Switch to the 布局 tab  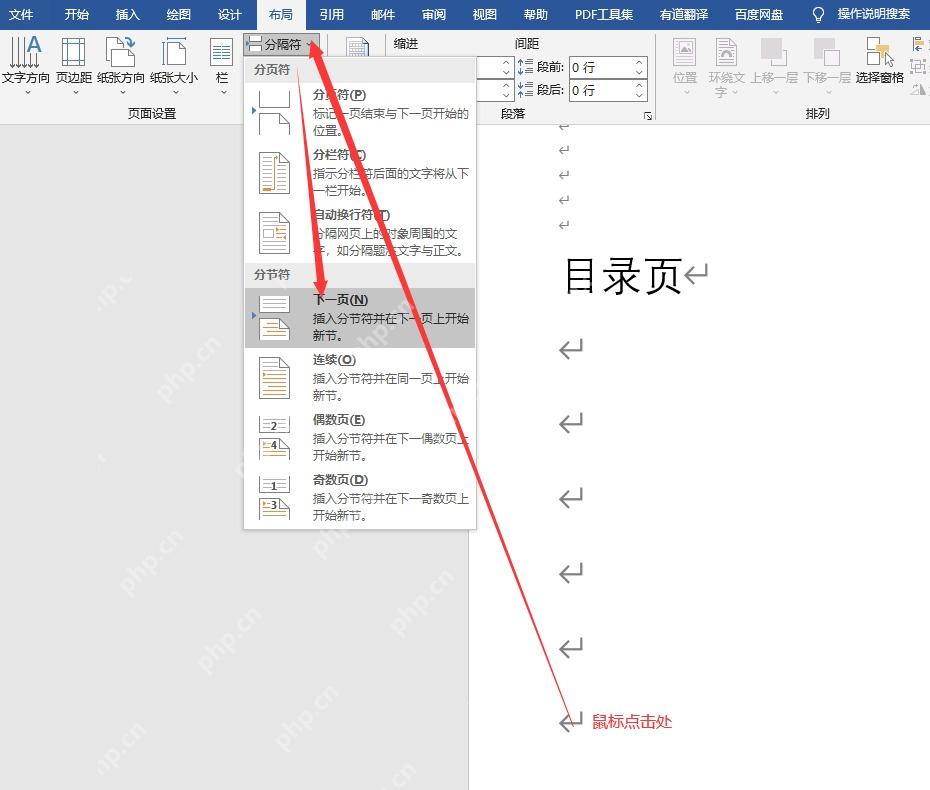click(x=281, y=14)
